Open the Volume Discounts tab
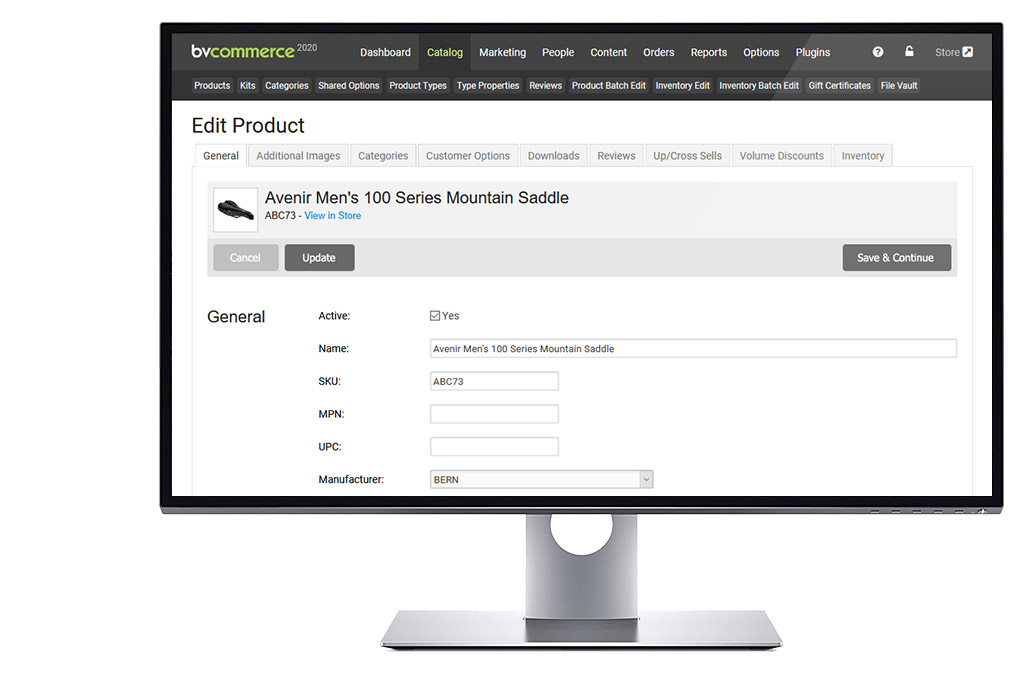The height and width of the screenshot is (697, 1020). tap(781, 156)
